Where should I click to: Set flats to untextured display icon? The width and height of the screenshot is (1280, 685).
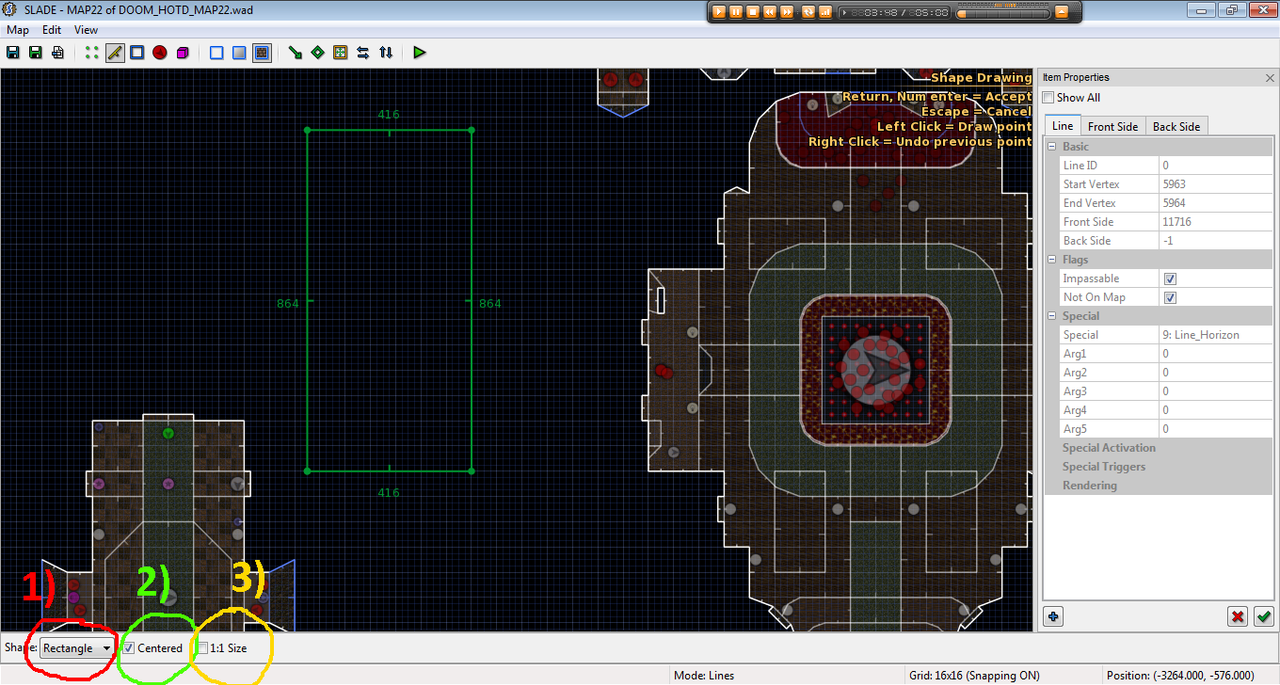click(239, 52)
